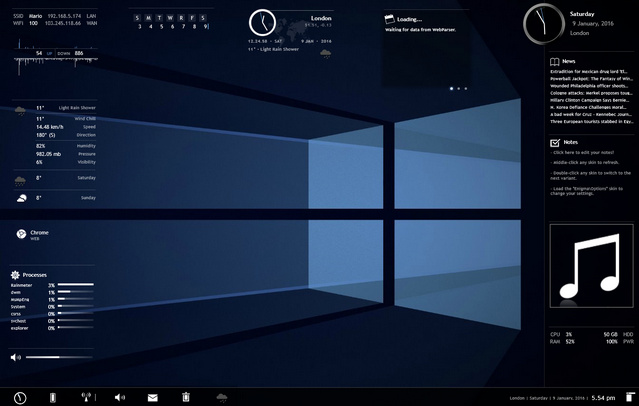Open the recycle bin trash icon

click(x=186, y=397)
